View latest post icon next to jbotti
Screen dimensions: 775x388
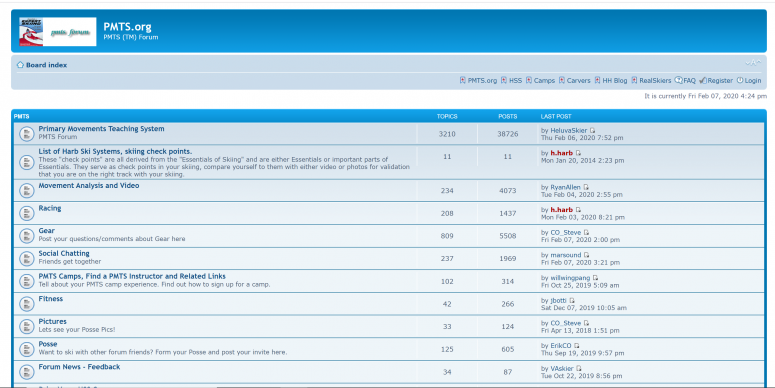coord(572,301)
